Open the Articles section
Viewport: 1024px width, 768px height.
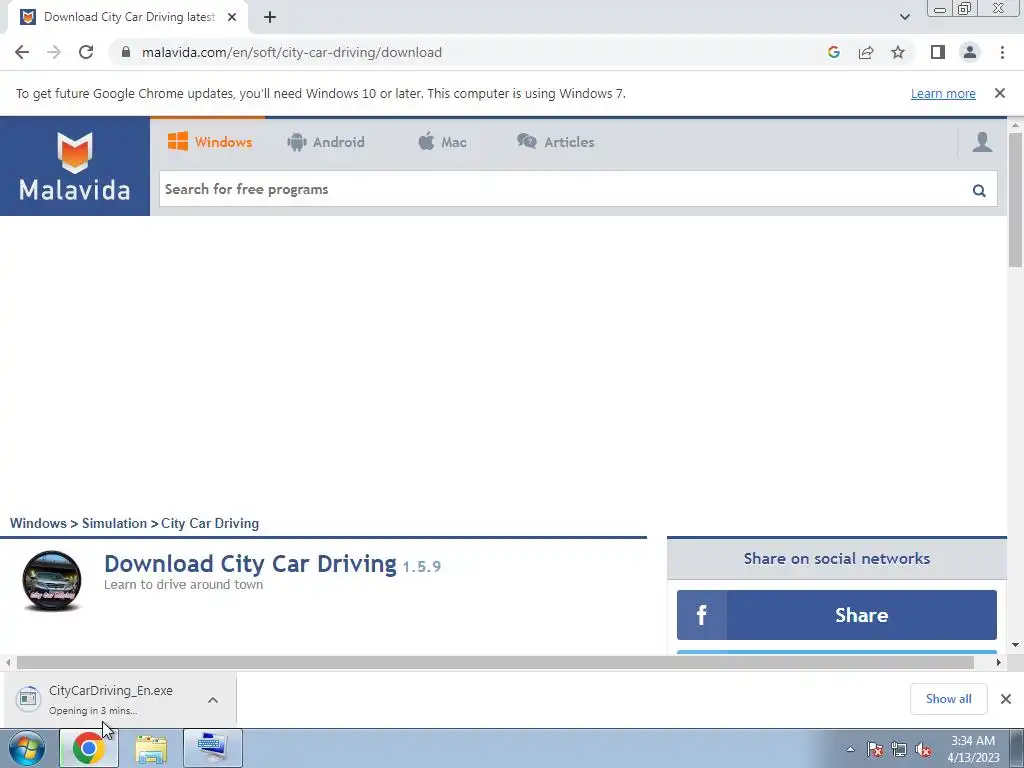[x=556, y=142]
